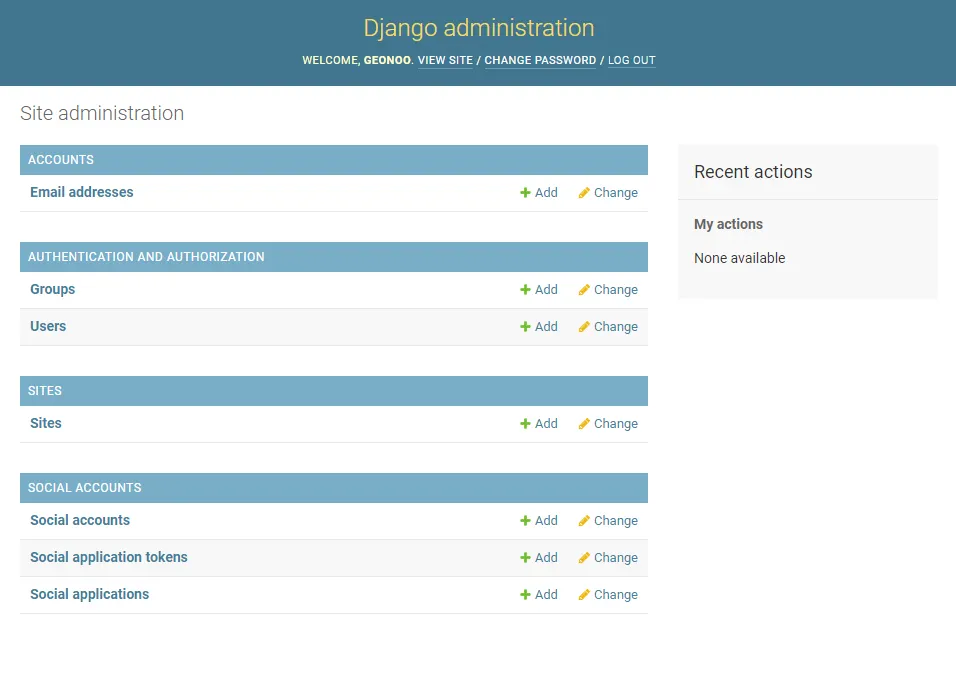Viewport: 956px width, 690px height.
Task: Open the View Site link
Action: 445,60
